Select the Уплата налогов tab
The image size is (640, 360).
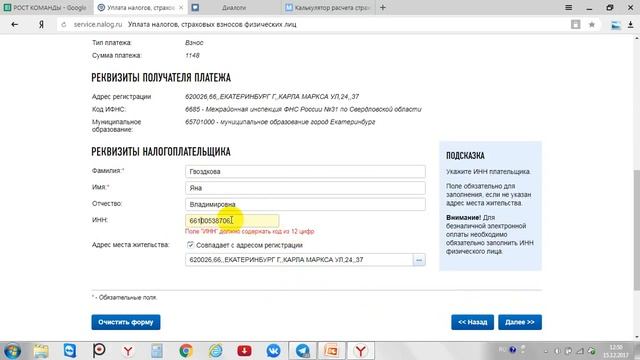139,7
